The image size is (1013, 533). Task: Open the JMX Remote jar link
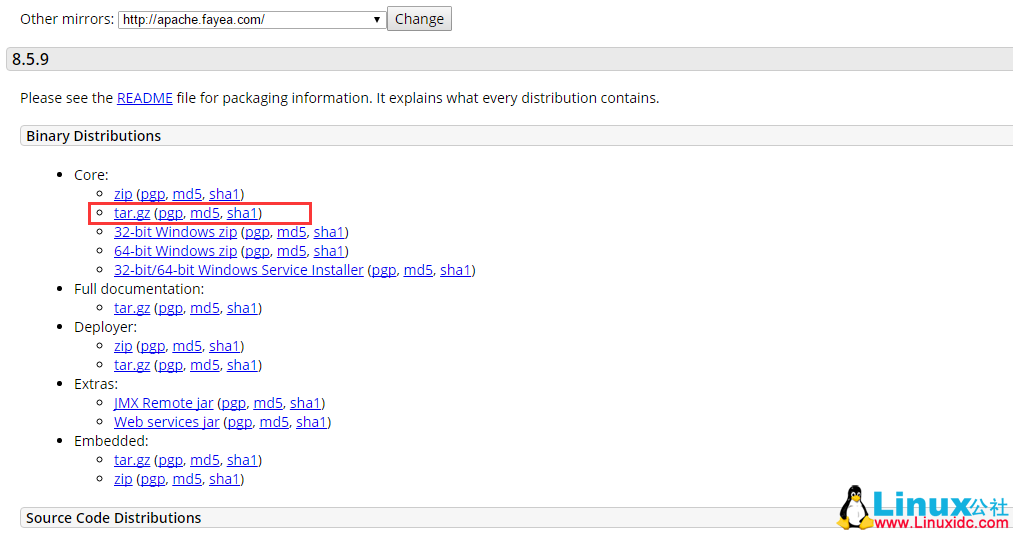coord(163,403)
